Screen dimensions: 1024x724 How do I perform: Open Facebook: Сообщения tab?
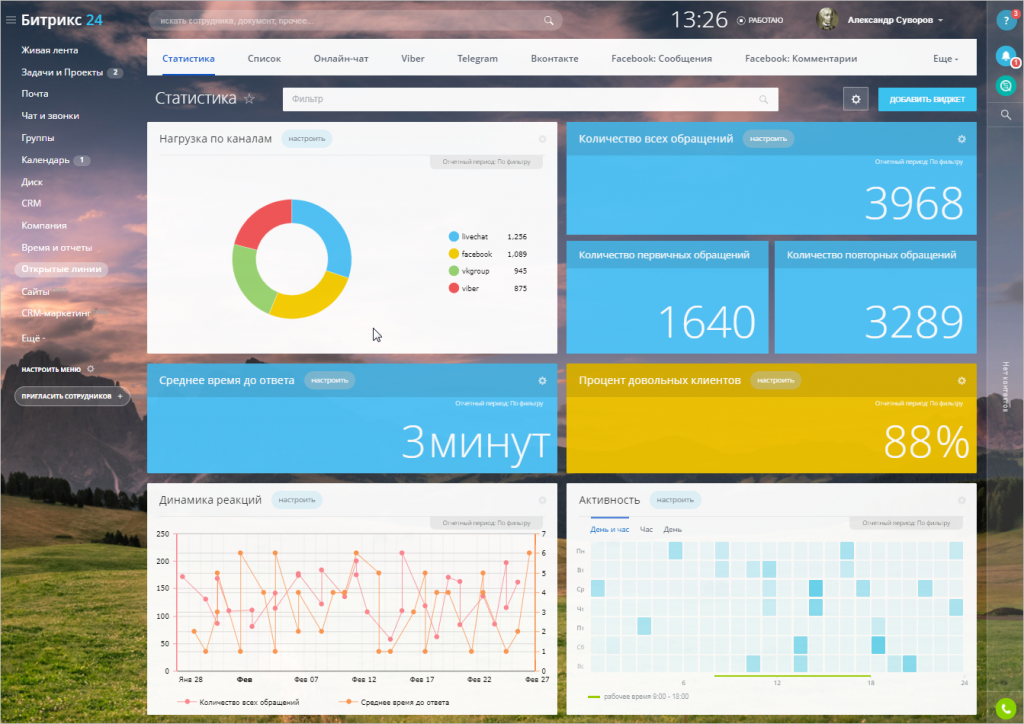662,58
